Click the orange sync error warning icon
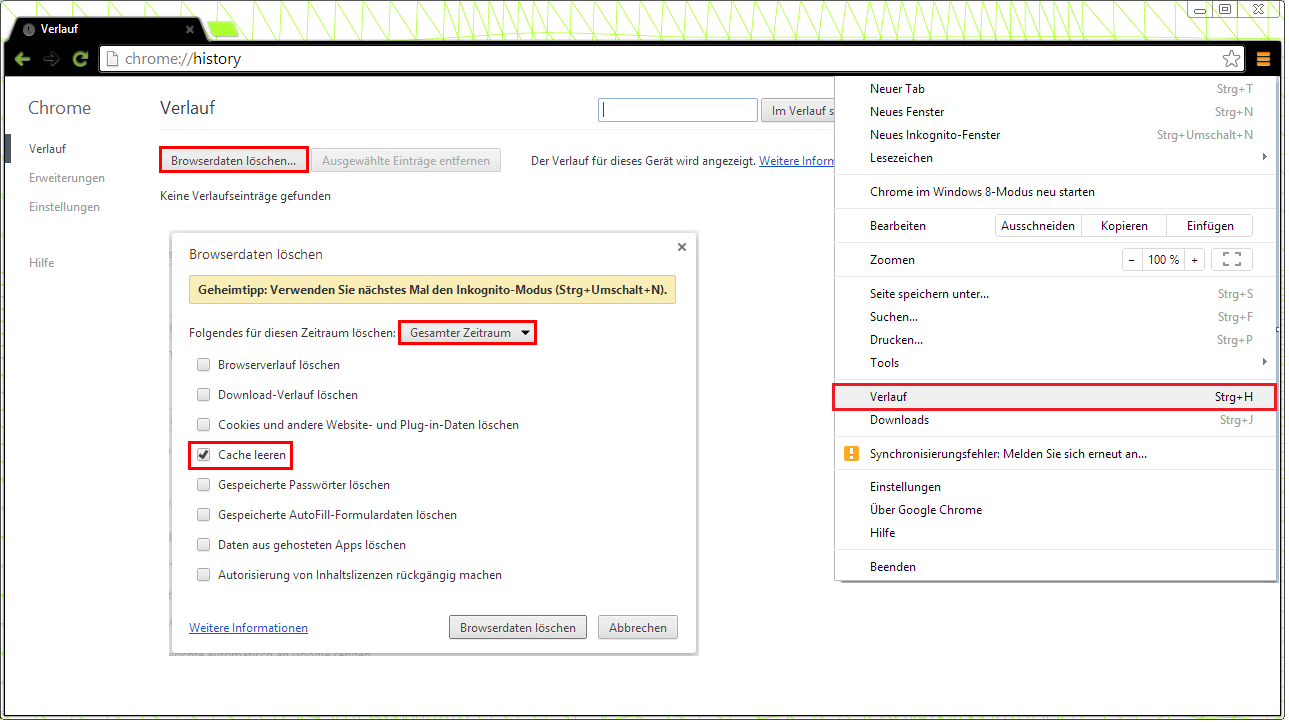Screen dimensions: 1289x723 851,453
